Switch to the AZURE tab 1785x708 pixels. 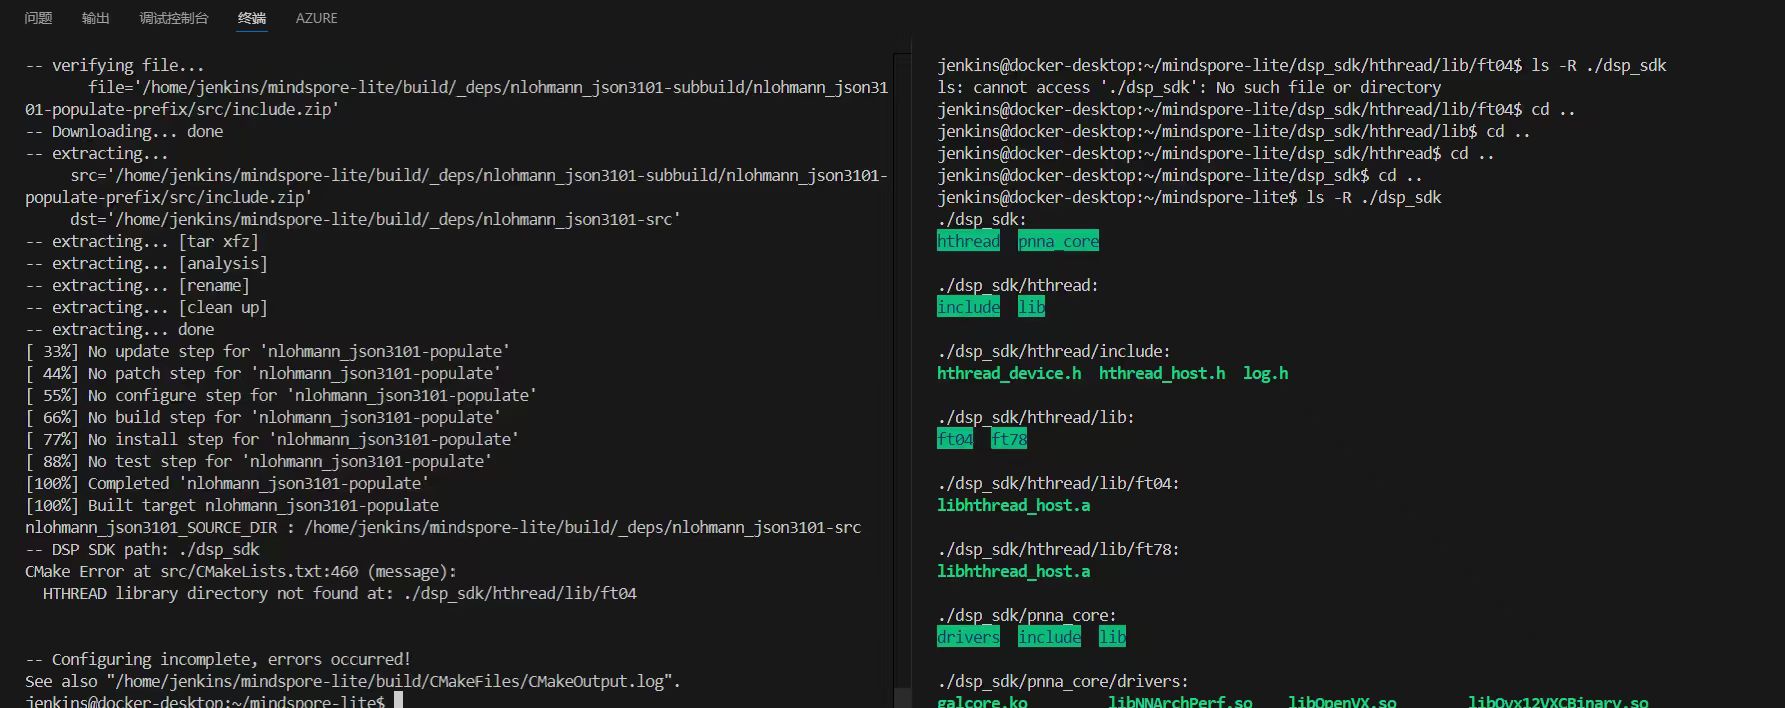click(x=316, y=18)
